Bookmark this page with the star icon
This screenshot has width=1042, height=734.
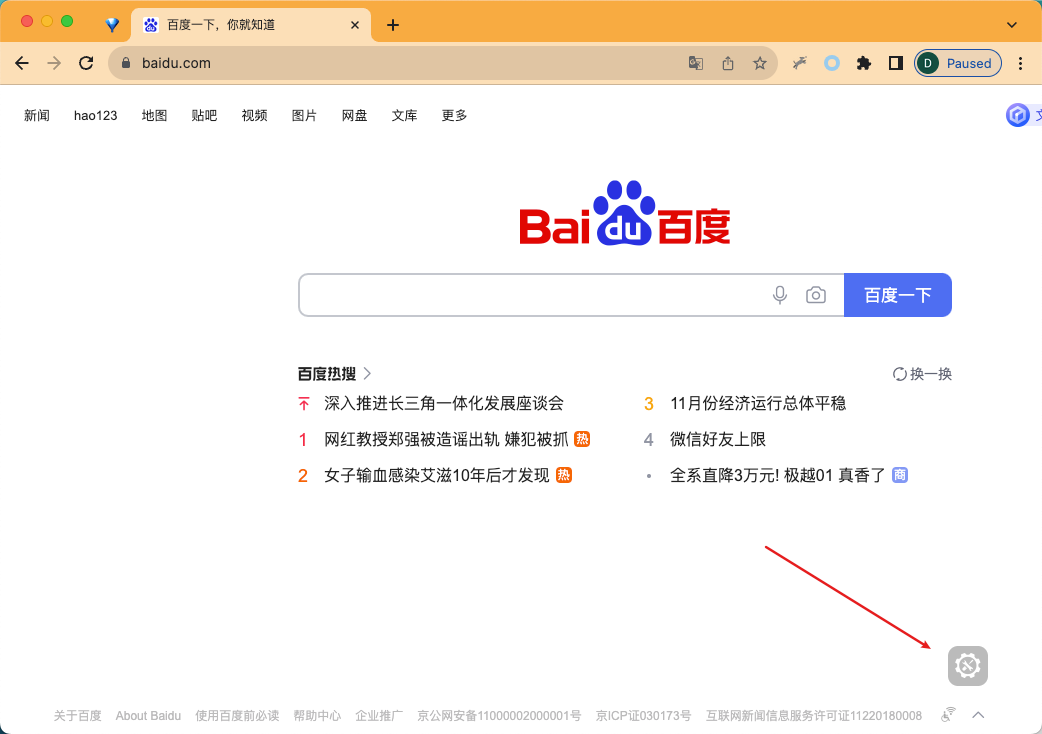760,63
